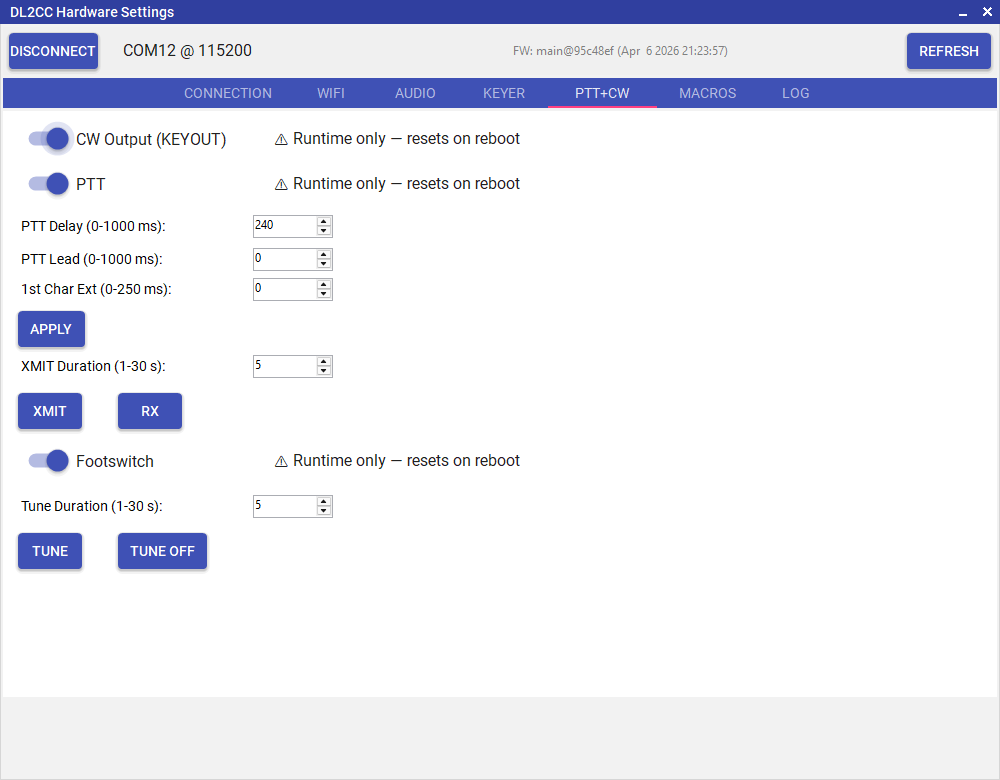Toggle the CW Output (KEYOUT) switch

(49, 139)
